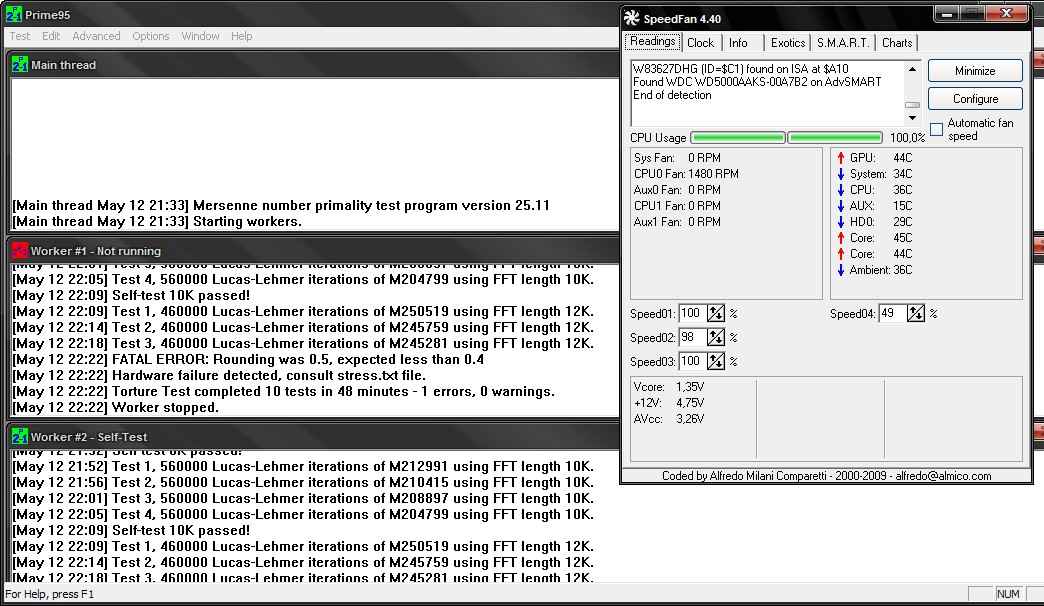Click the 'Found WDC WD5000AAKS-00A7B2' log line
Image resolution: width=1044 pixels, height=606 pixels.
coord(757,82)
